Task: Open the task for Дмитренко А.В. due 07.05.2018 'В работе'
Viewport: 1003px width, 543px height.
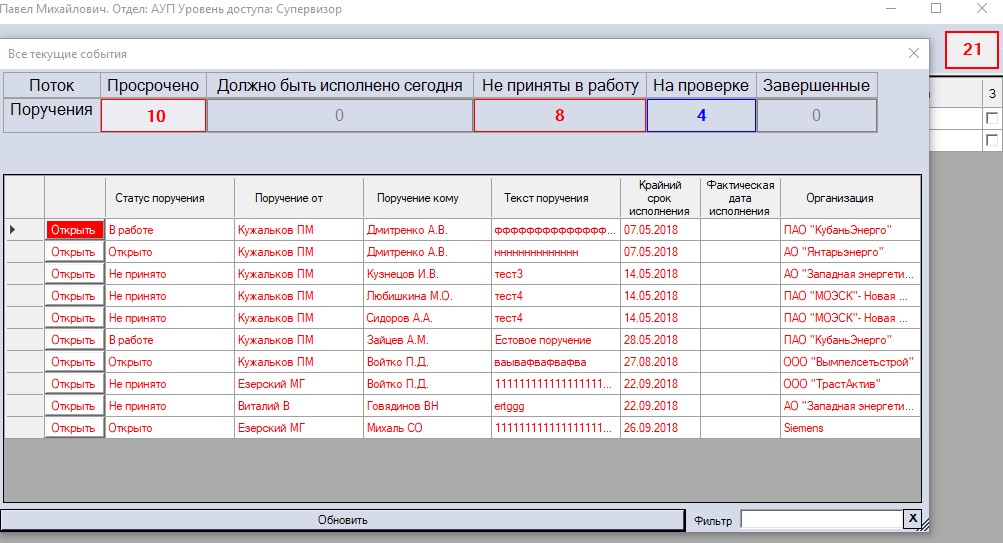Action: point(74,230)
